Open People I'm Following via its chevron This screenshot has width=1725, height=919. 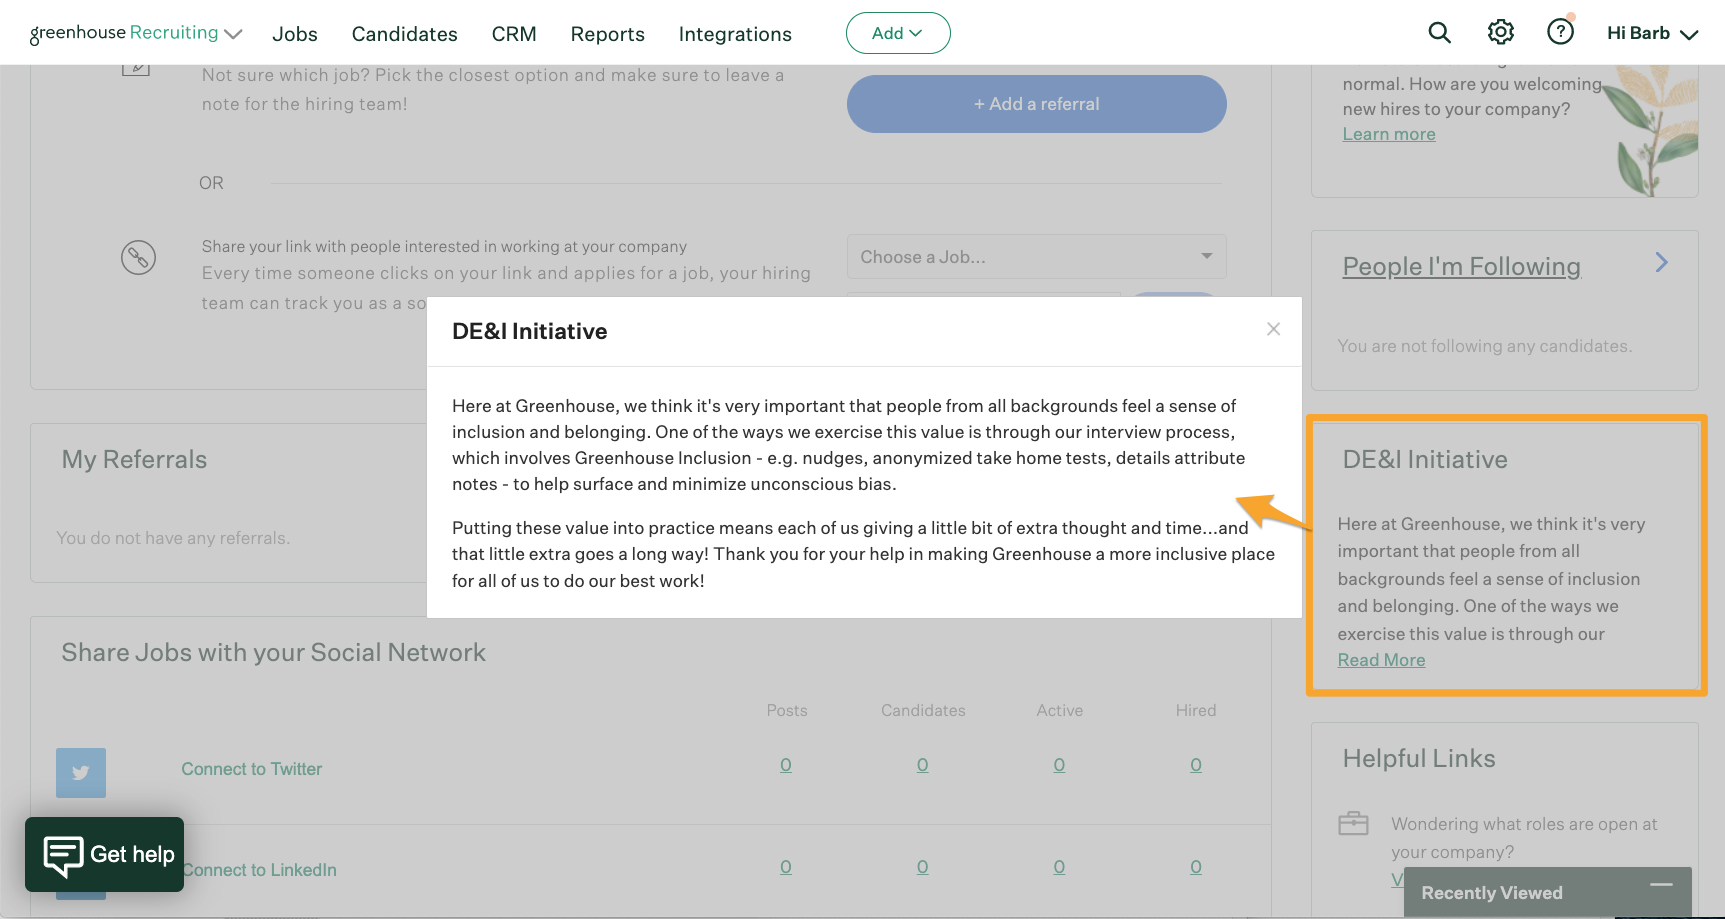click(x=1660, y=262)
